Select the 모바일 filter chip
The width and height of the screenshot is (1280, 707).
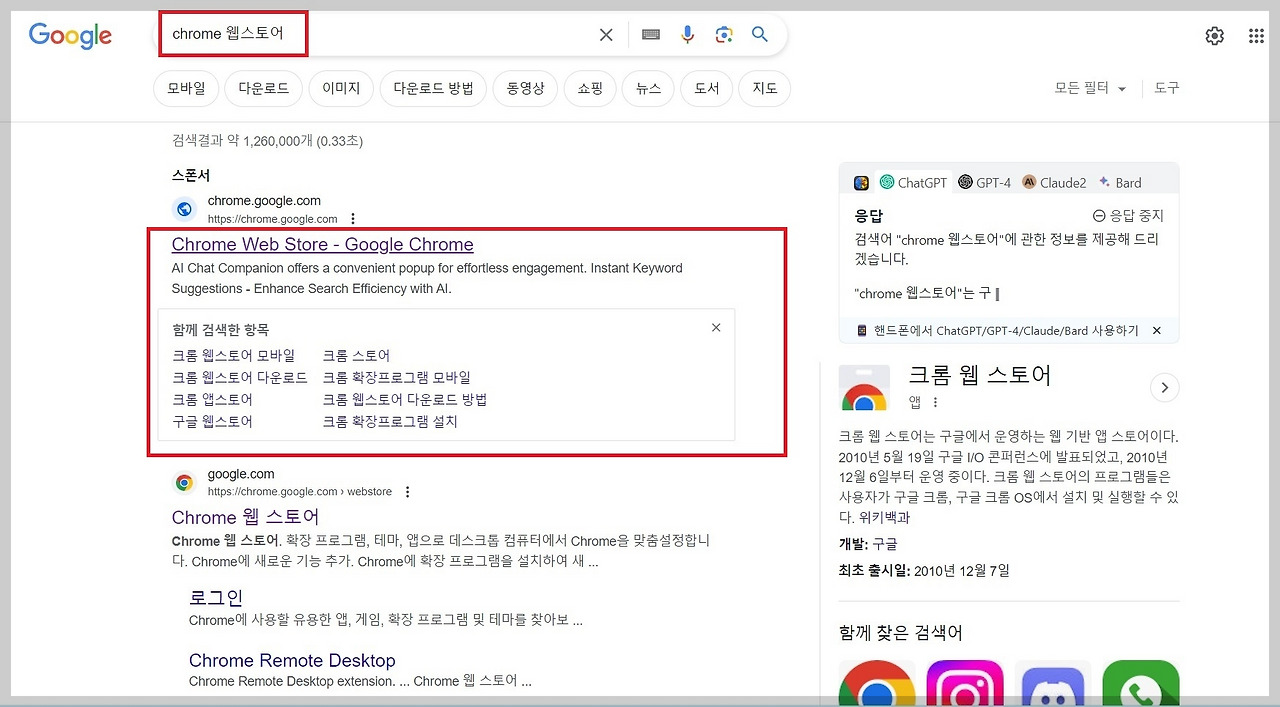(x=186, y=88)
